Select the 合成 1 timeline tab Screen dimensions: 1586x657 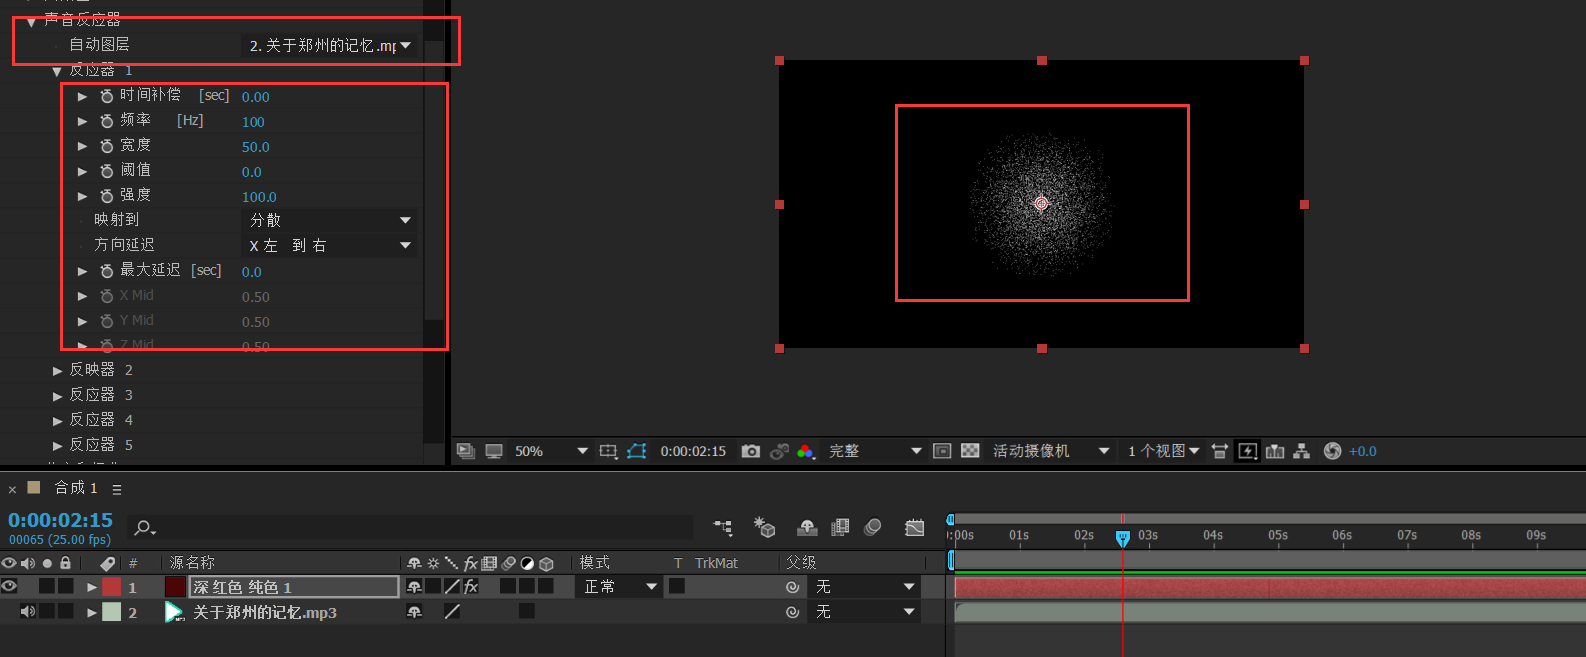point(76,488)
